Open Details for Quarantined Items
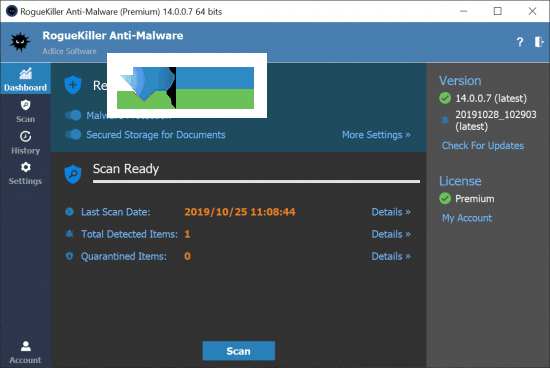The image size is (550, 368). pos(391,256)
